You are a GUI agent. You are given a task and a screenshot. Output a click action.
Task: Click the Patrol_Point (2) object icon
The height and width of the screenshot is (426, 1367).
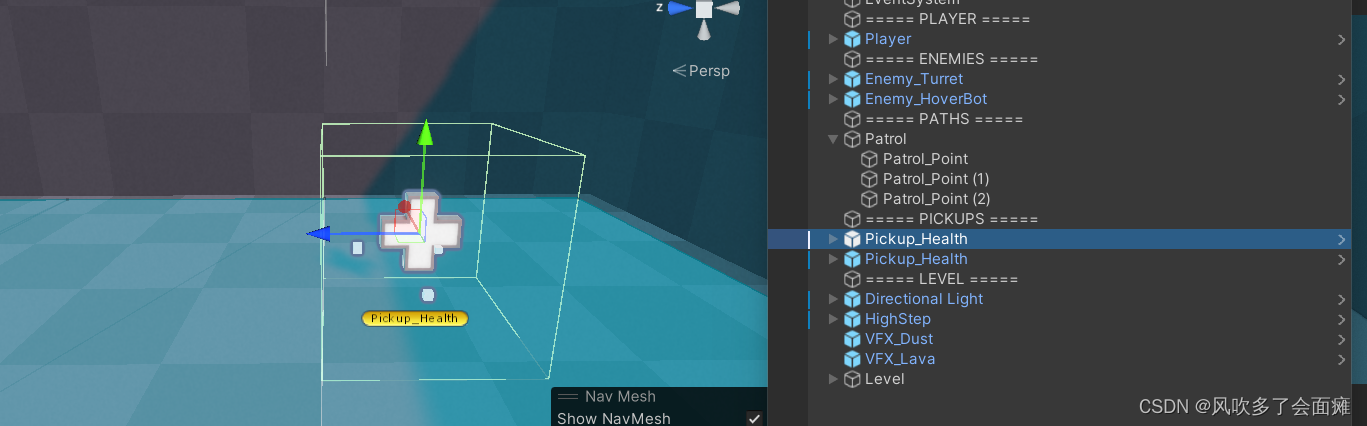(x=869, y=199)
